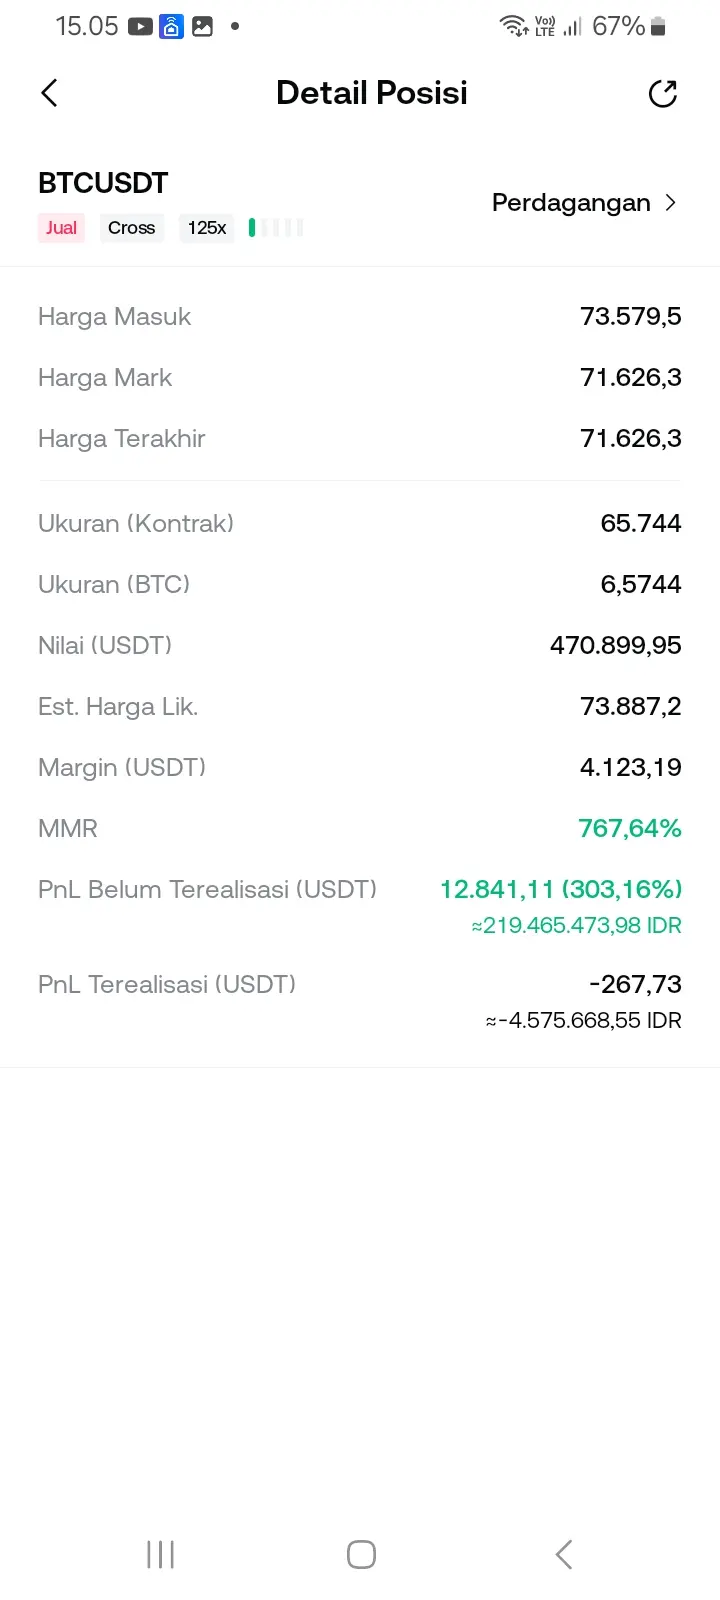Tap the blue lock app notification icon
The width and height of the screenshot is (720, 1600).
(171, 27)
